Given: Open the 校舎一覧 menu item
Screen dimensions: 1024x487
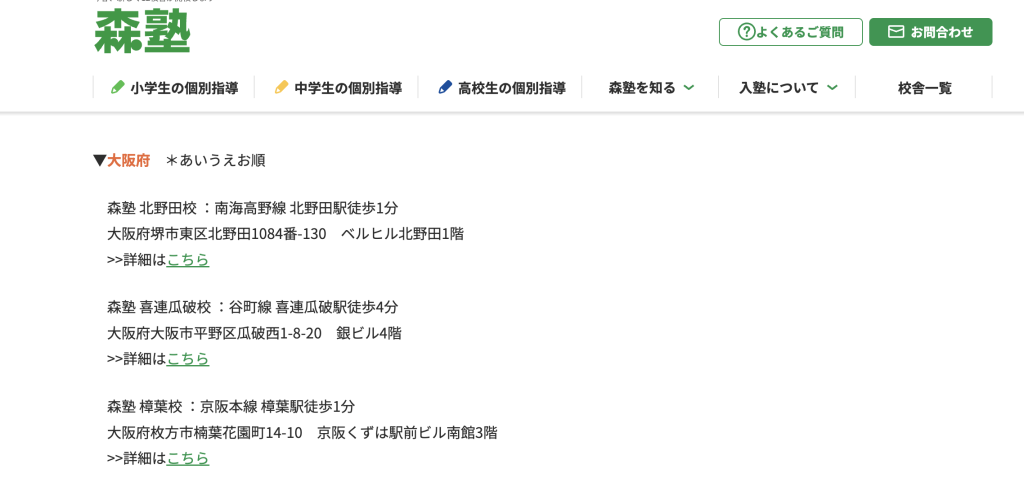Looking at the screenshot, I should 924,88.
